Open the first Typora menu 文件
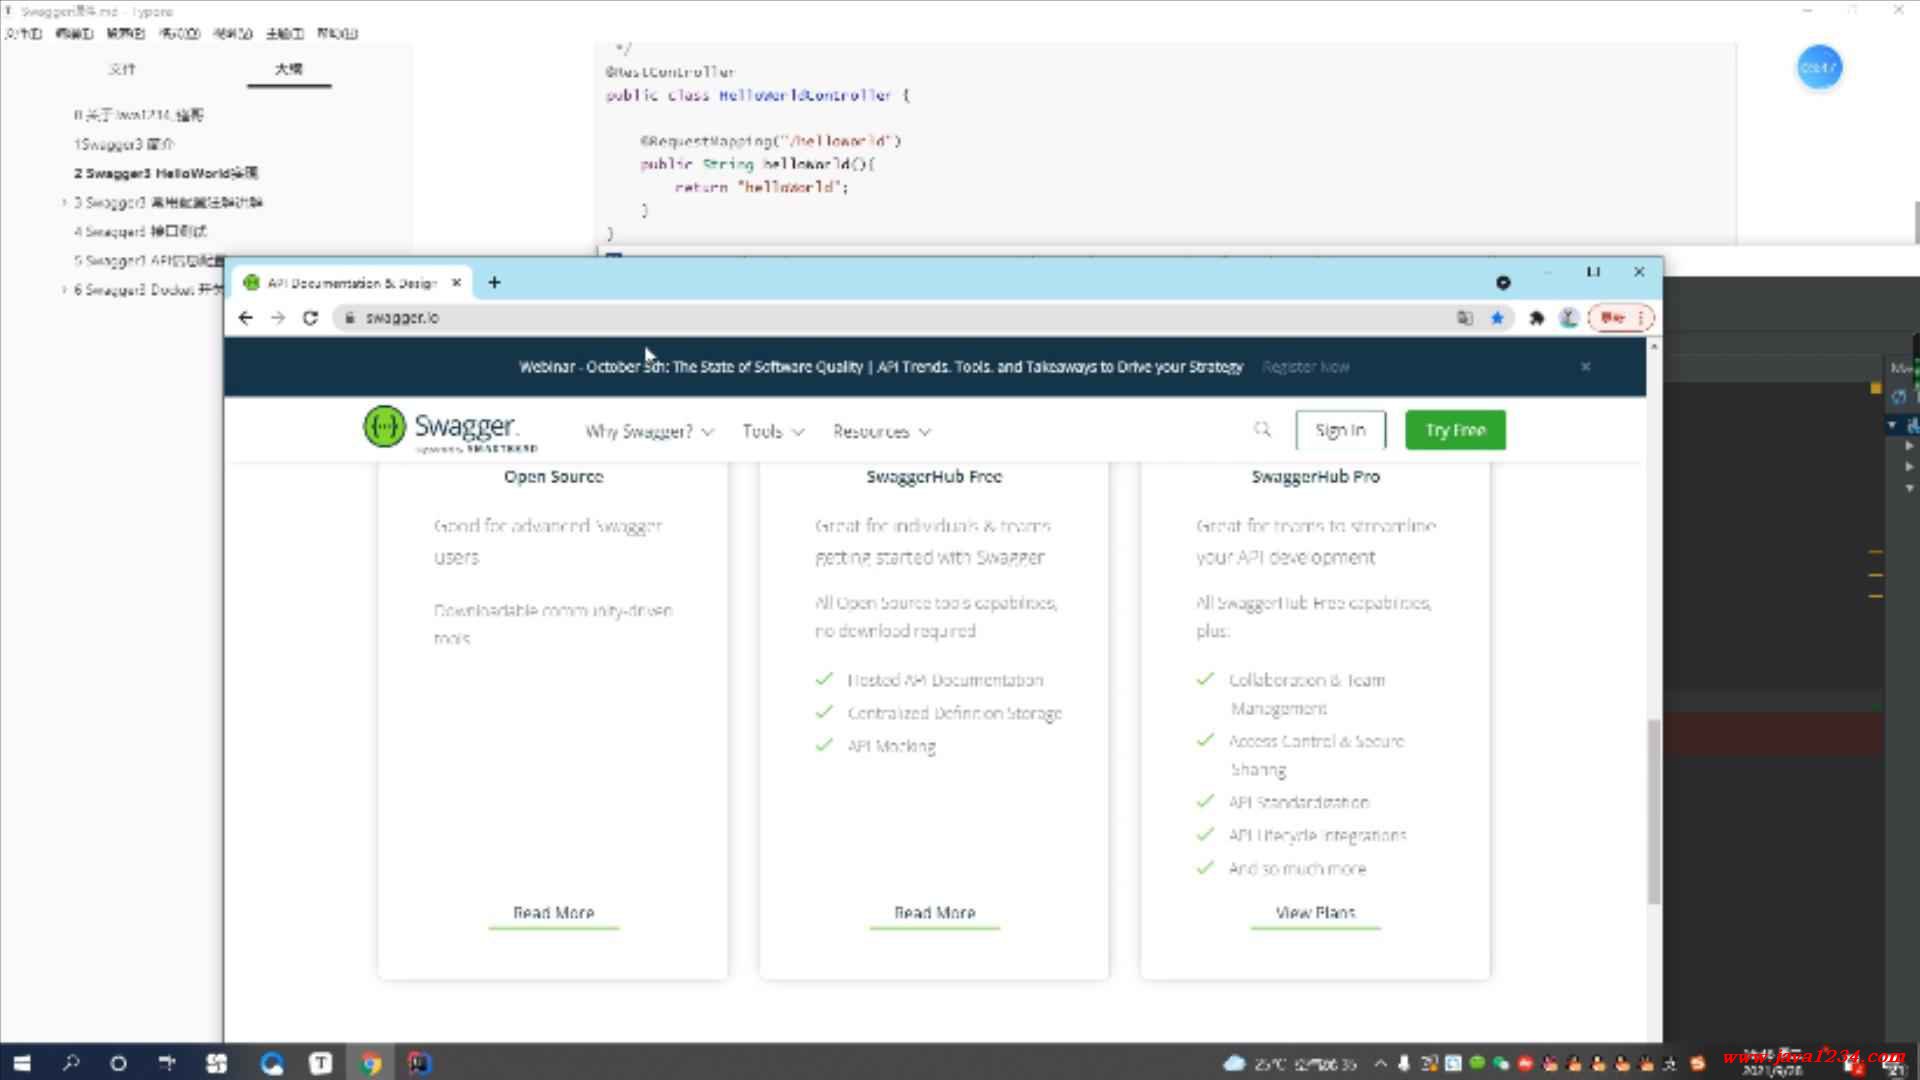This screenshot has height=1080, width=1920. (24, 33)
